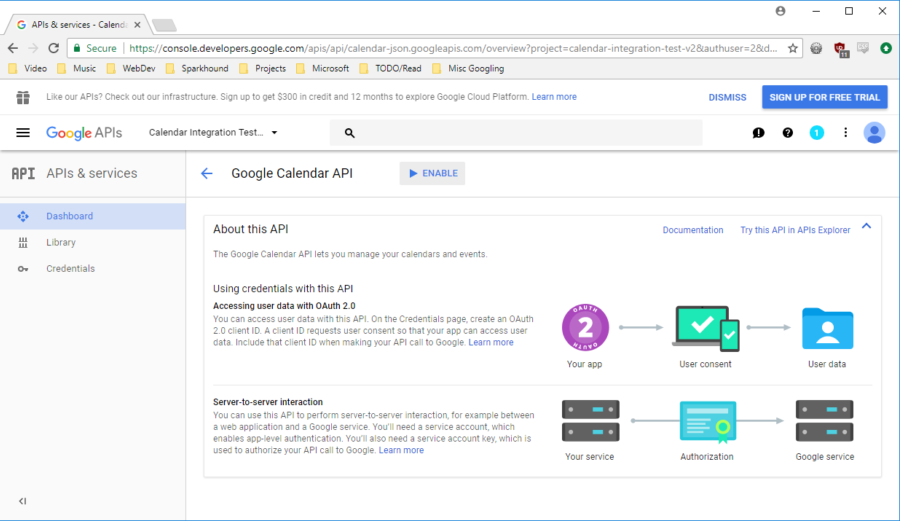Bookmark this page with the star
The height and width of the screenshot is (521, 900).
(x=793, y=48)
